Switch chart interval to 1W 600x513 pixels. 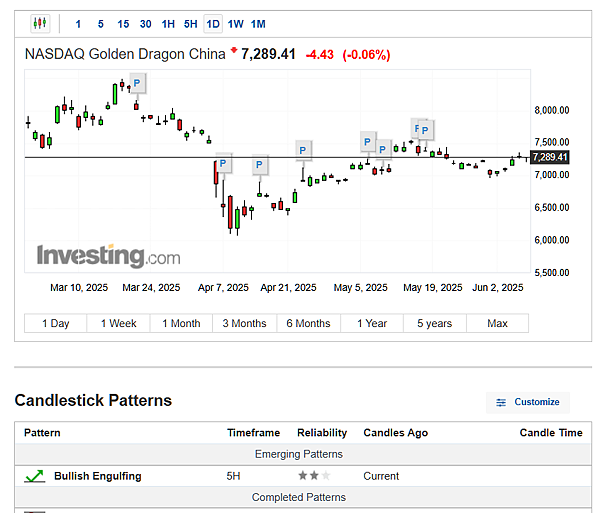click(235, 23)
